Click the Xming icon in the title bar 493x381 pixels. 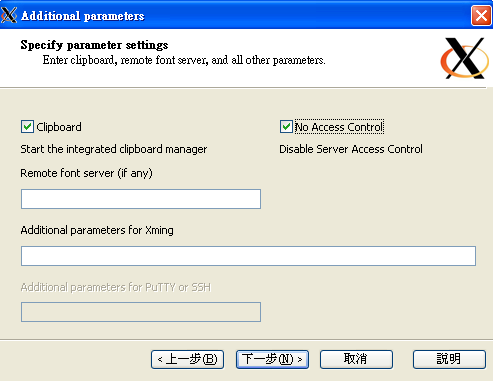[x=9, y=15]
